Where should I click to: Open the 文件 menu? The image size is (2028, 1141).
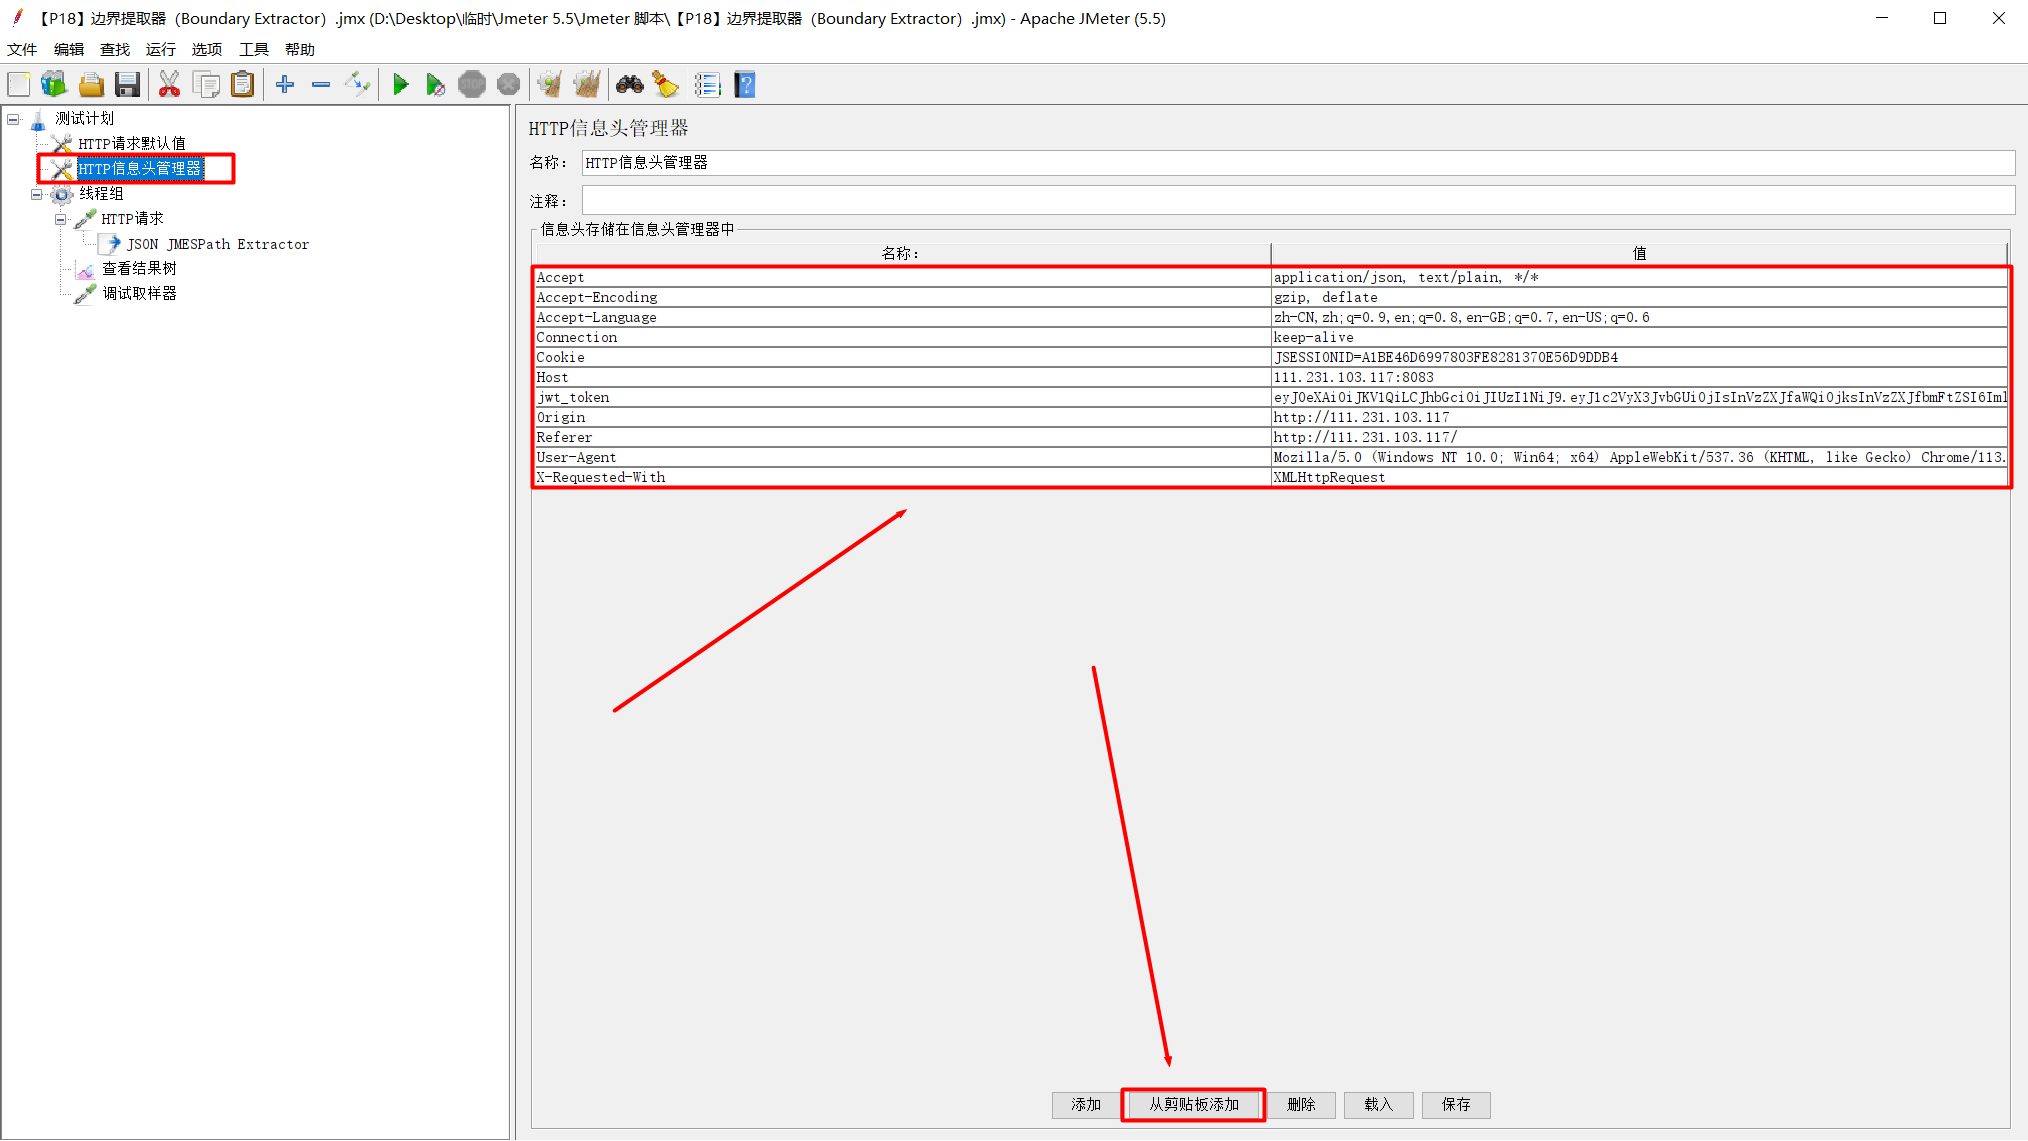[22, 49]
